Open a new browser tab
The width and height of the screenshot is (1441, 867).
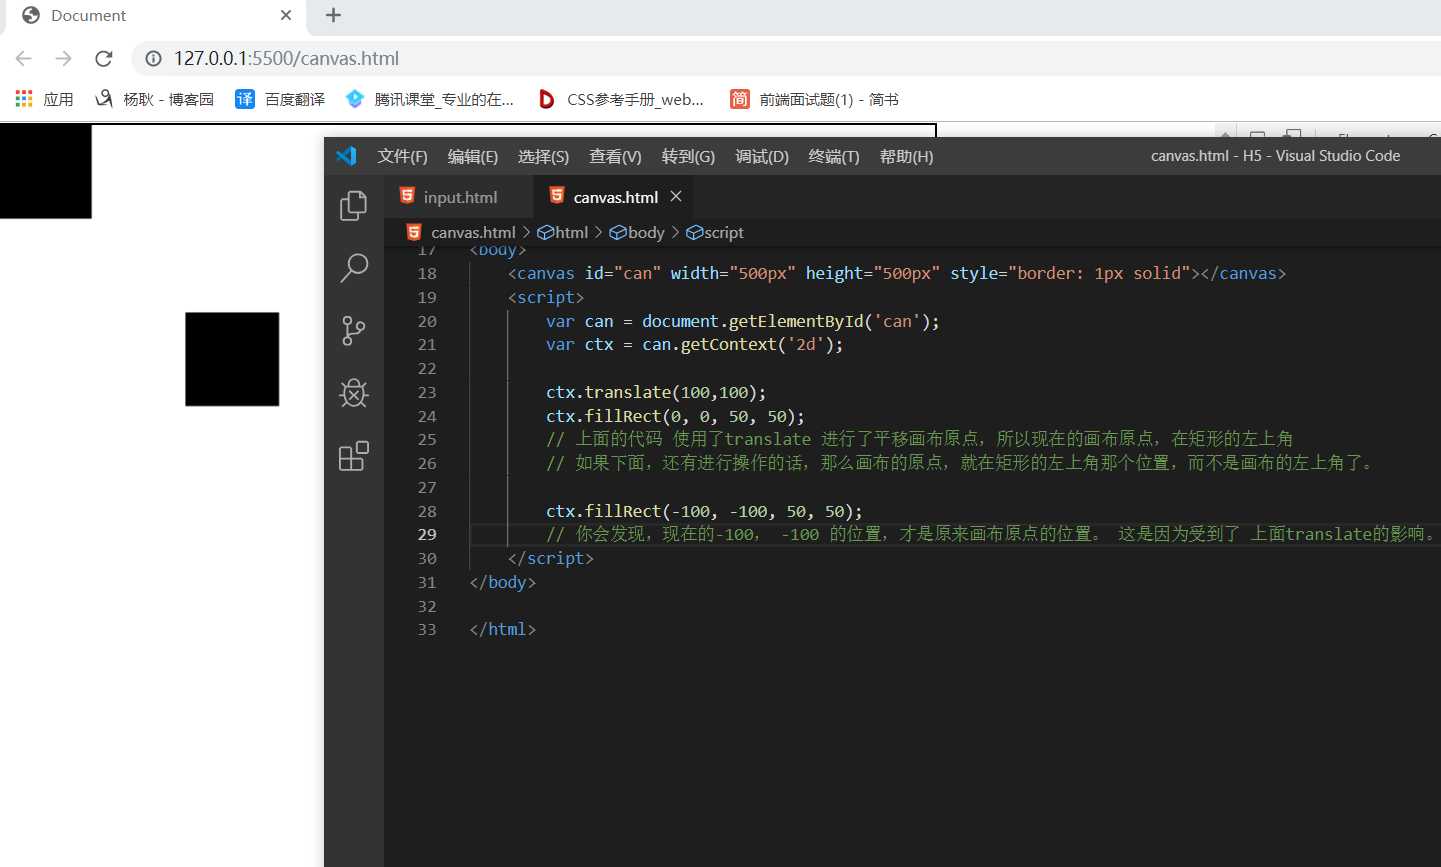point(334,15)
